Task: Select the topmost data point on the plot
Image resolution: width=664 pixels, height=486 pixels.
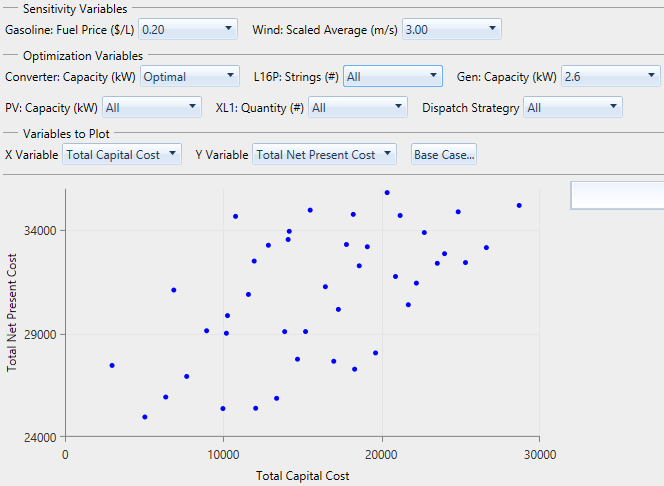Action: coord(387,192)
